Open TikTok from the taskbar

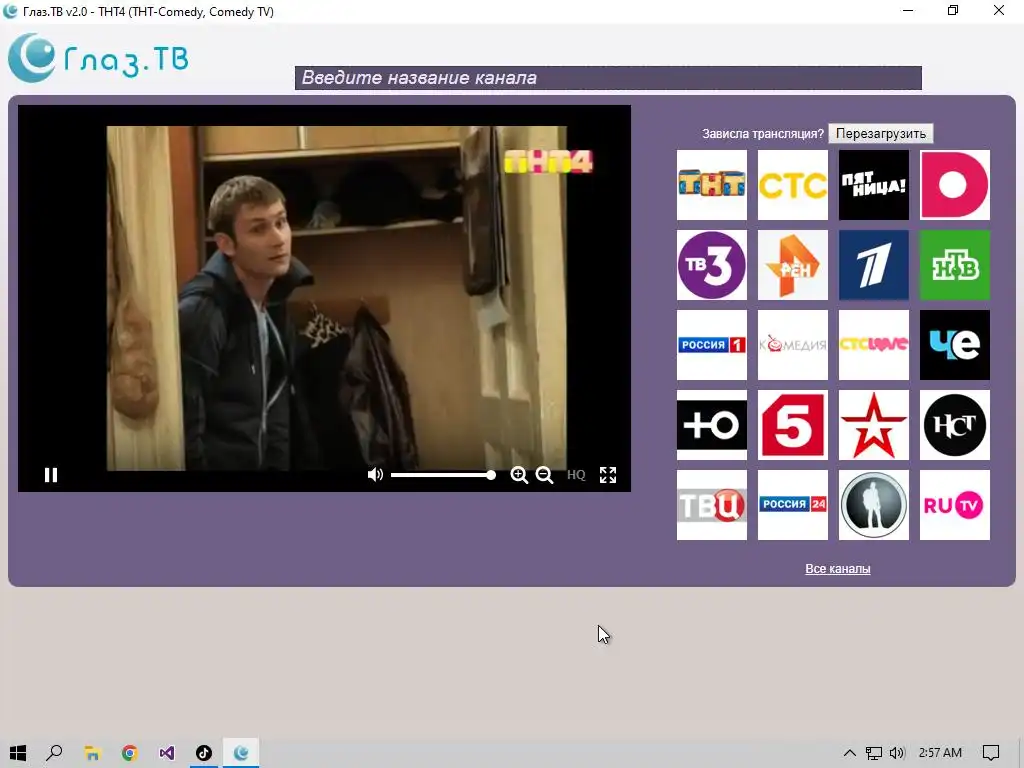[x=204, y=753]
